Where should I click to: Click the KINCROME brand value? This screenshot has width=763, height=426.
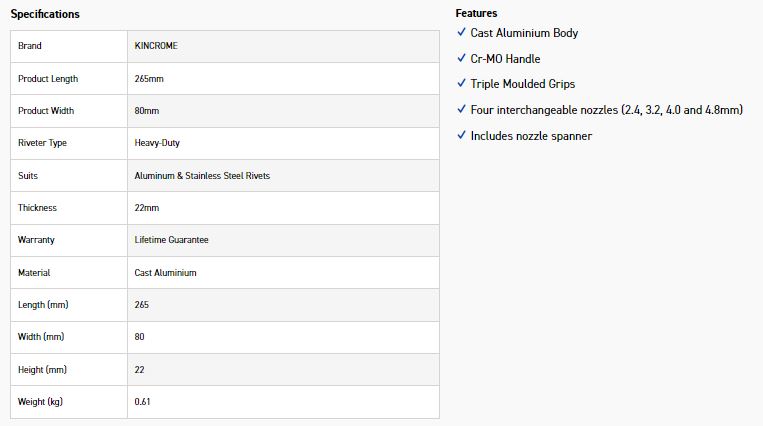[x=156, y=46]
